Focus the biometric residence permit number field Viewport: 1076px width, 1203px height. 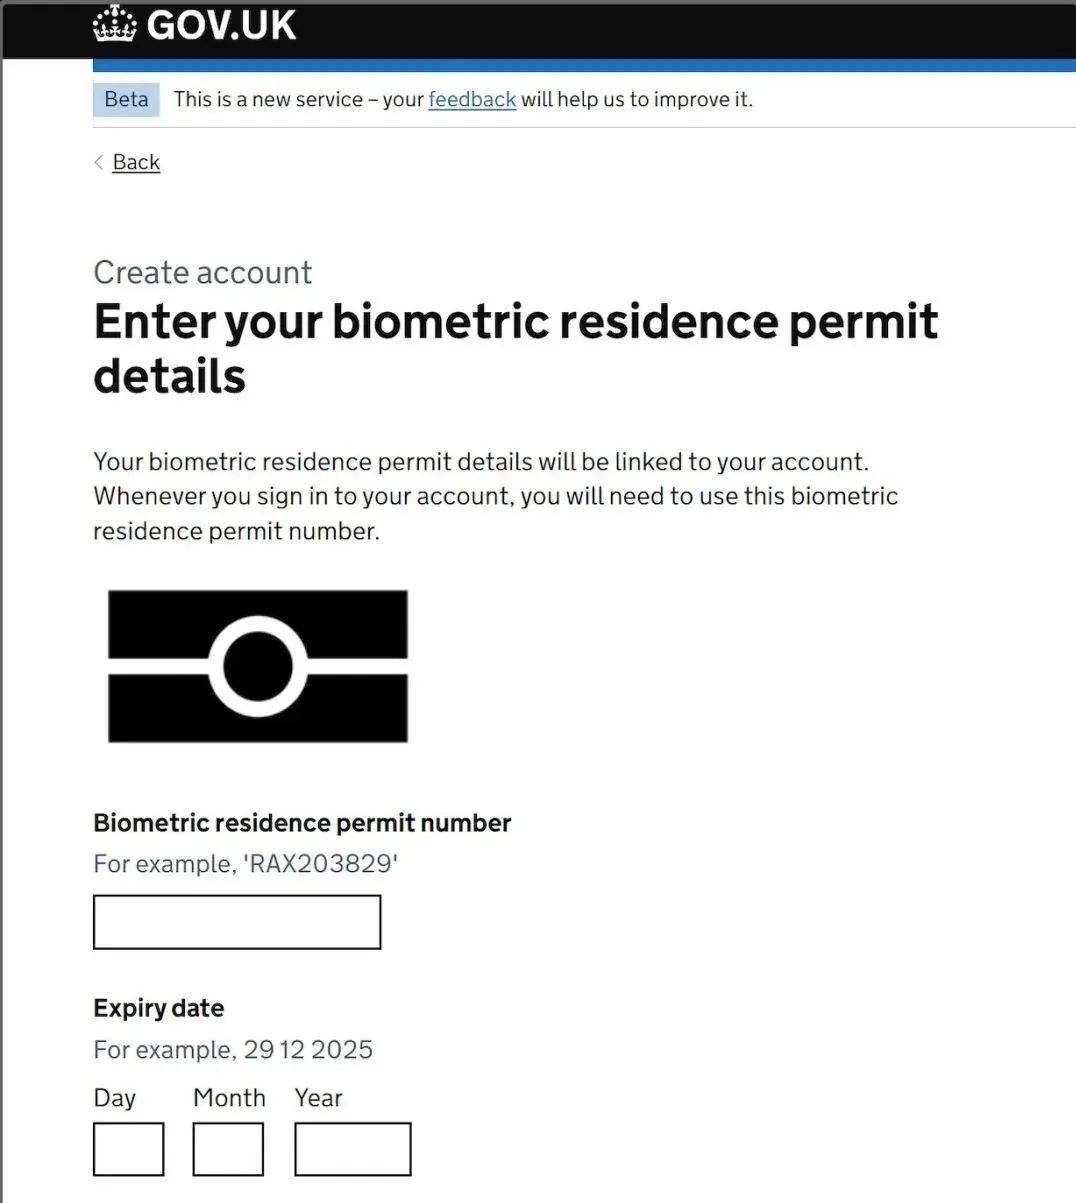pyautogui.click(x=237, y=922)
